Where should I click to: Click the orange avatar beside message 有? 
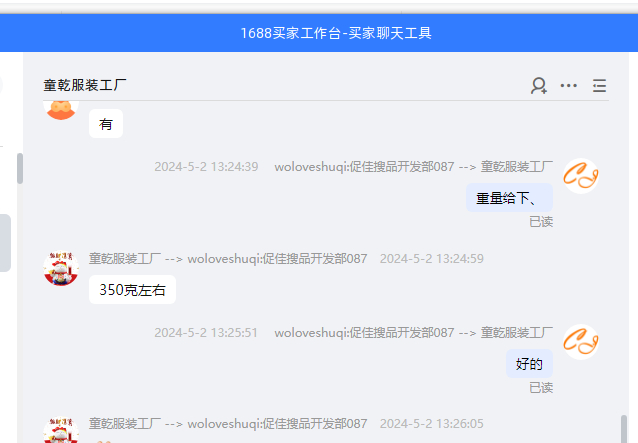click(62, 108)
